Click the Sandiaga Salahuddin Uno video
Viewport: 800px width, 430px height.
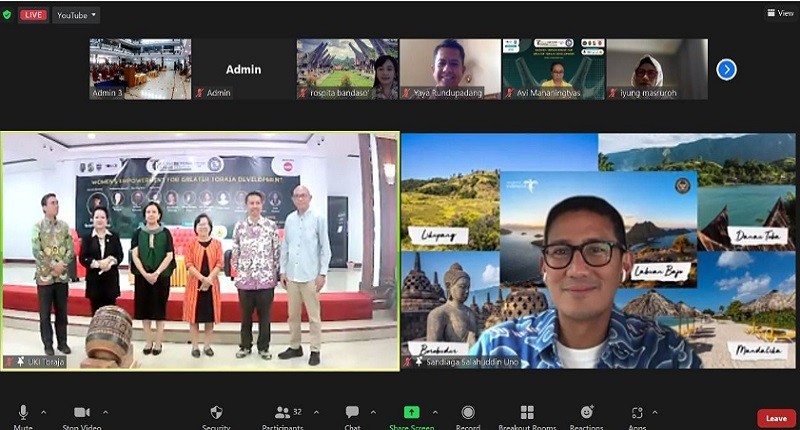click(598, 251)
